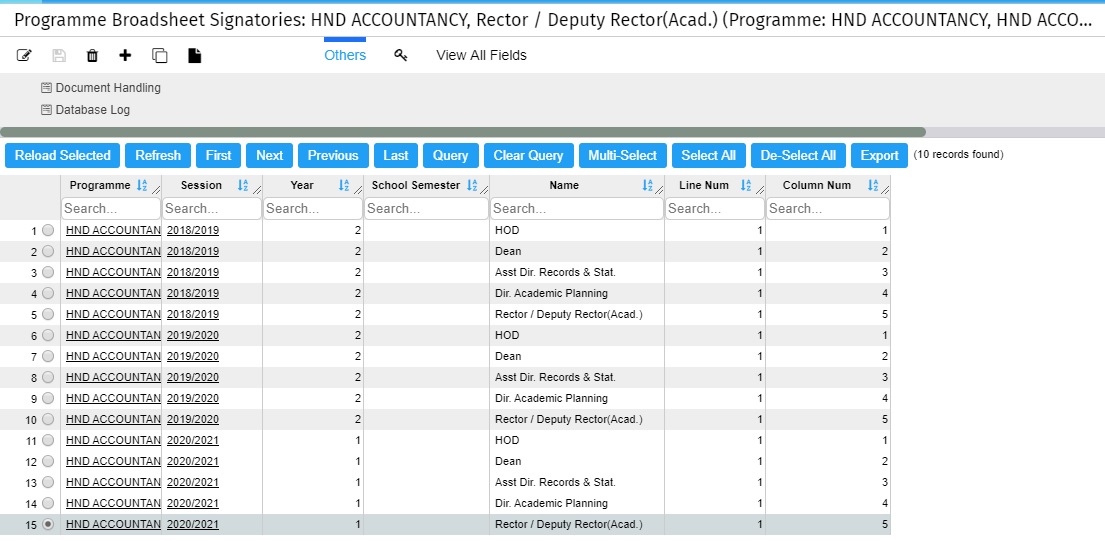Click 'HOD' name cell in row 11
Viewport: 1105px width, 541px height.
(507, 440)
